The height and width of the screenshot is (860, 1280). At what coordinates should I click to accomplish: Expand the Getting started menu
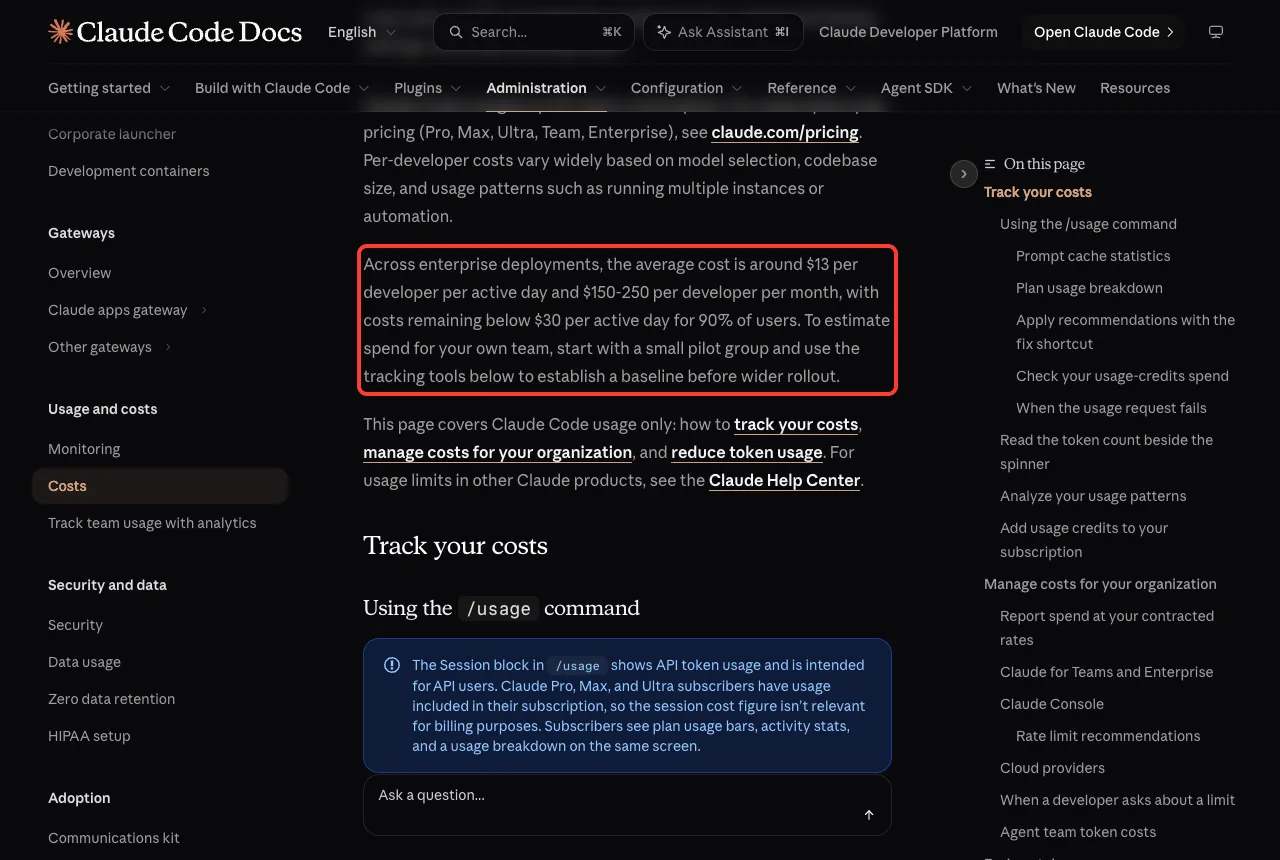click(109, 88)
